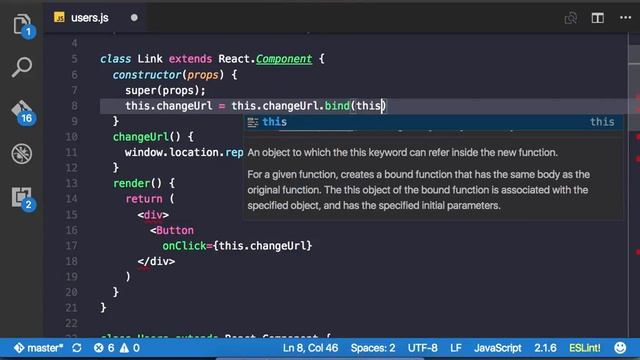Click 'onClick' attribute on line 17

184,246
